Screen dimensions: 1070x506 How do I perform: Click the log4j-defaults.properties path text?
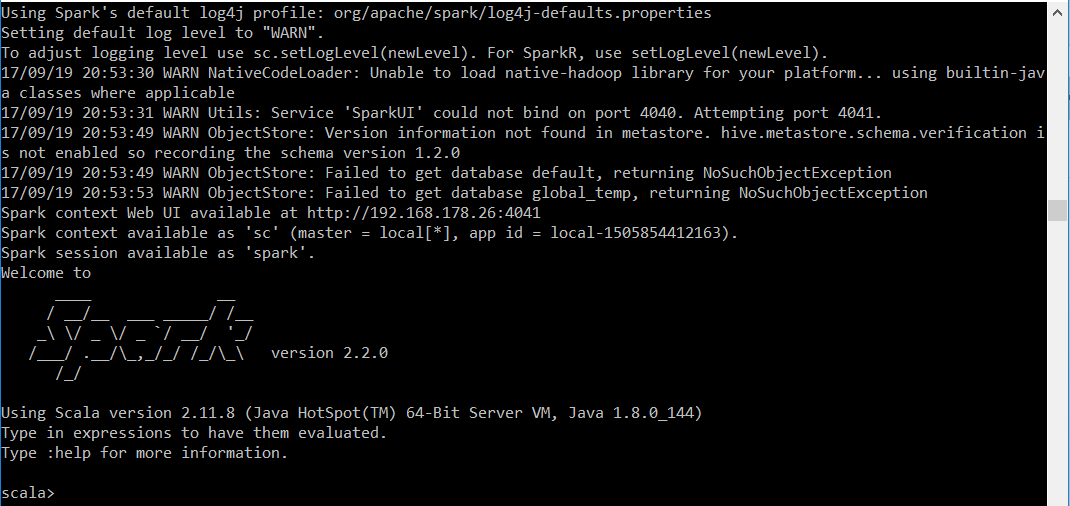pos(523,13)
